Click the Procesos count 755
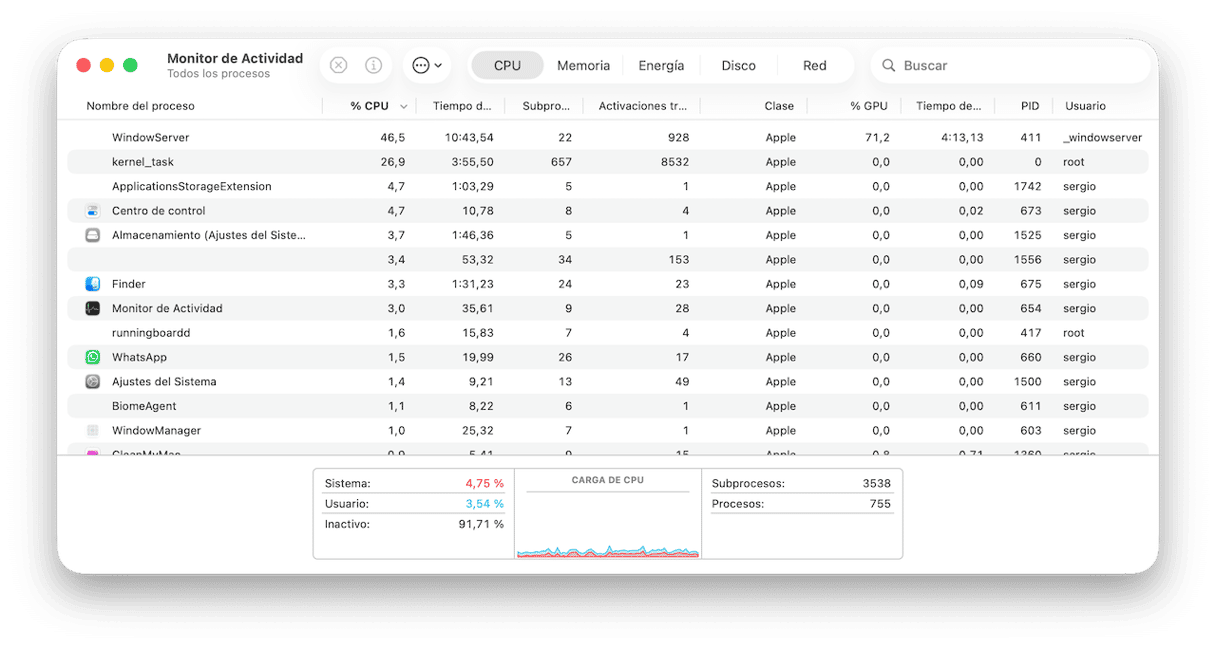 pos(880,503)
